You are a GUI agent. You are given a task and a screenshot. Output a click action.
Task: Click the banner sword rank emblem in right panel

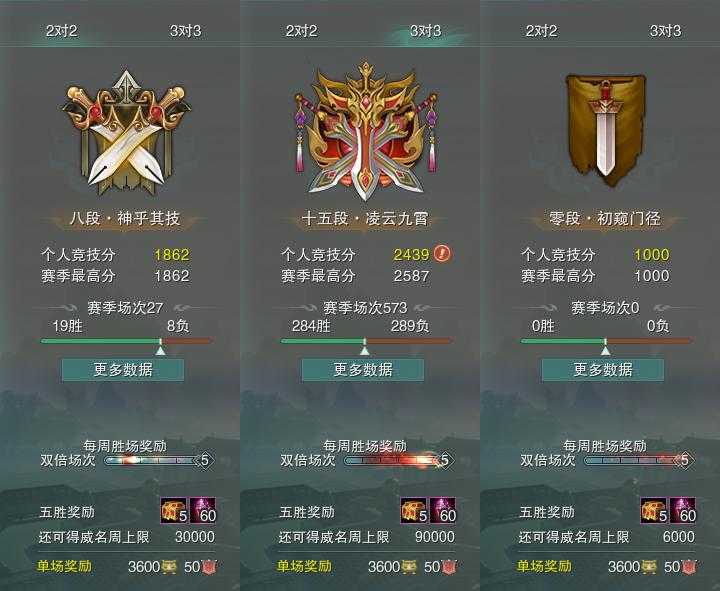[606, 130]
